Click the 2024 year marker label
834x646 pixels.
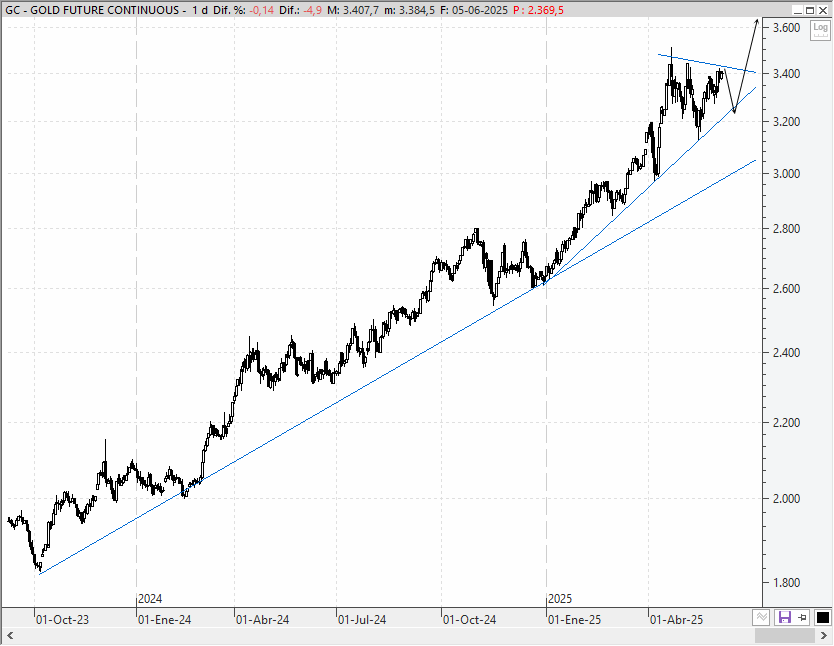tap(150, 599)
